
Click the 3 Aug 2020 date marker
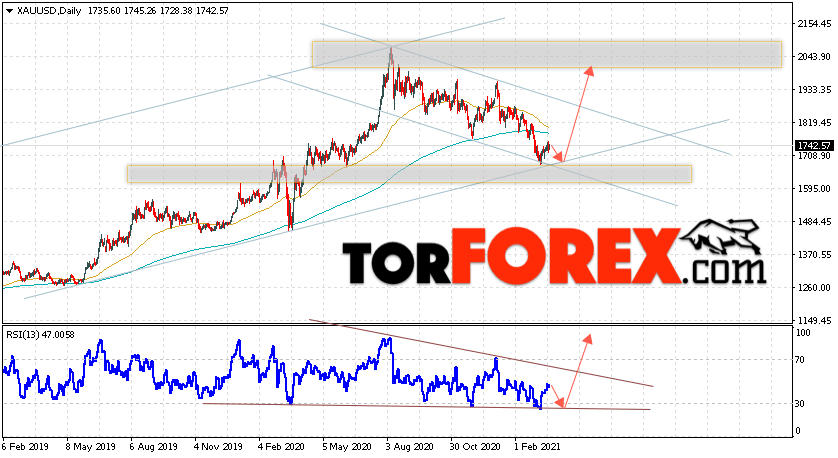pos(410,447)
